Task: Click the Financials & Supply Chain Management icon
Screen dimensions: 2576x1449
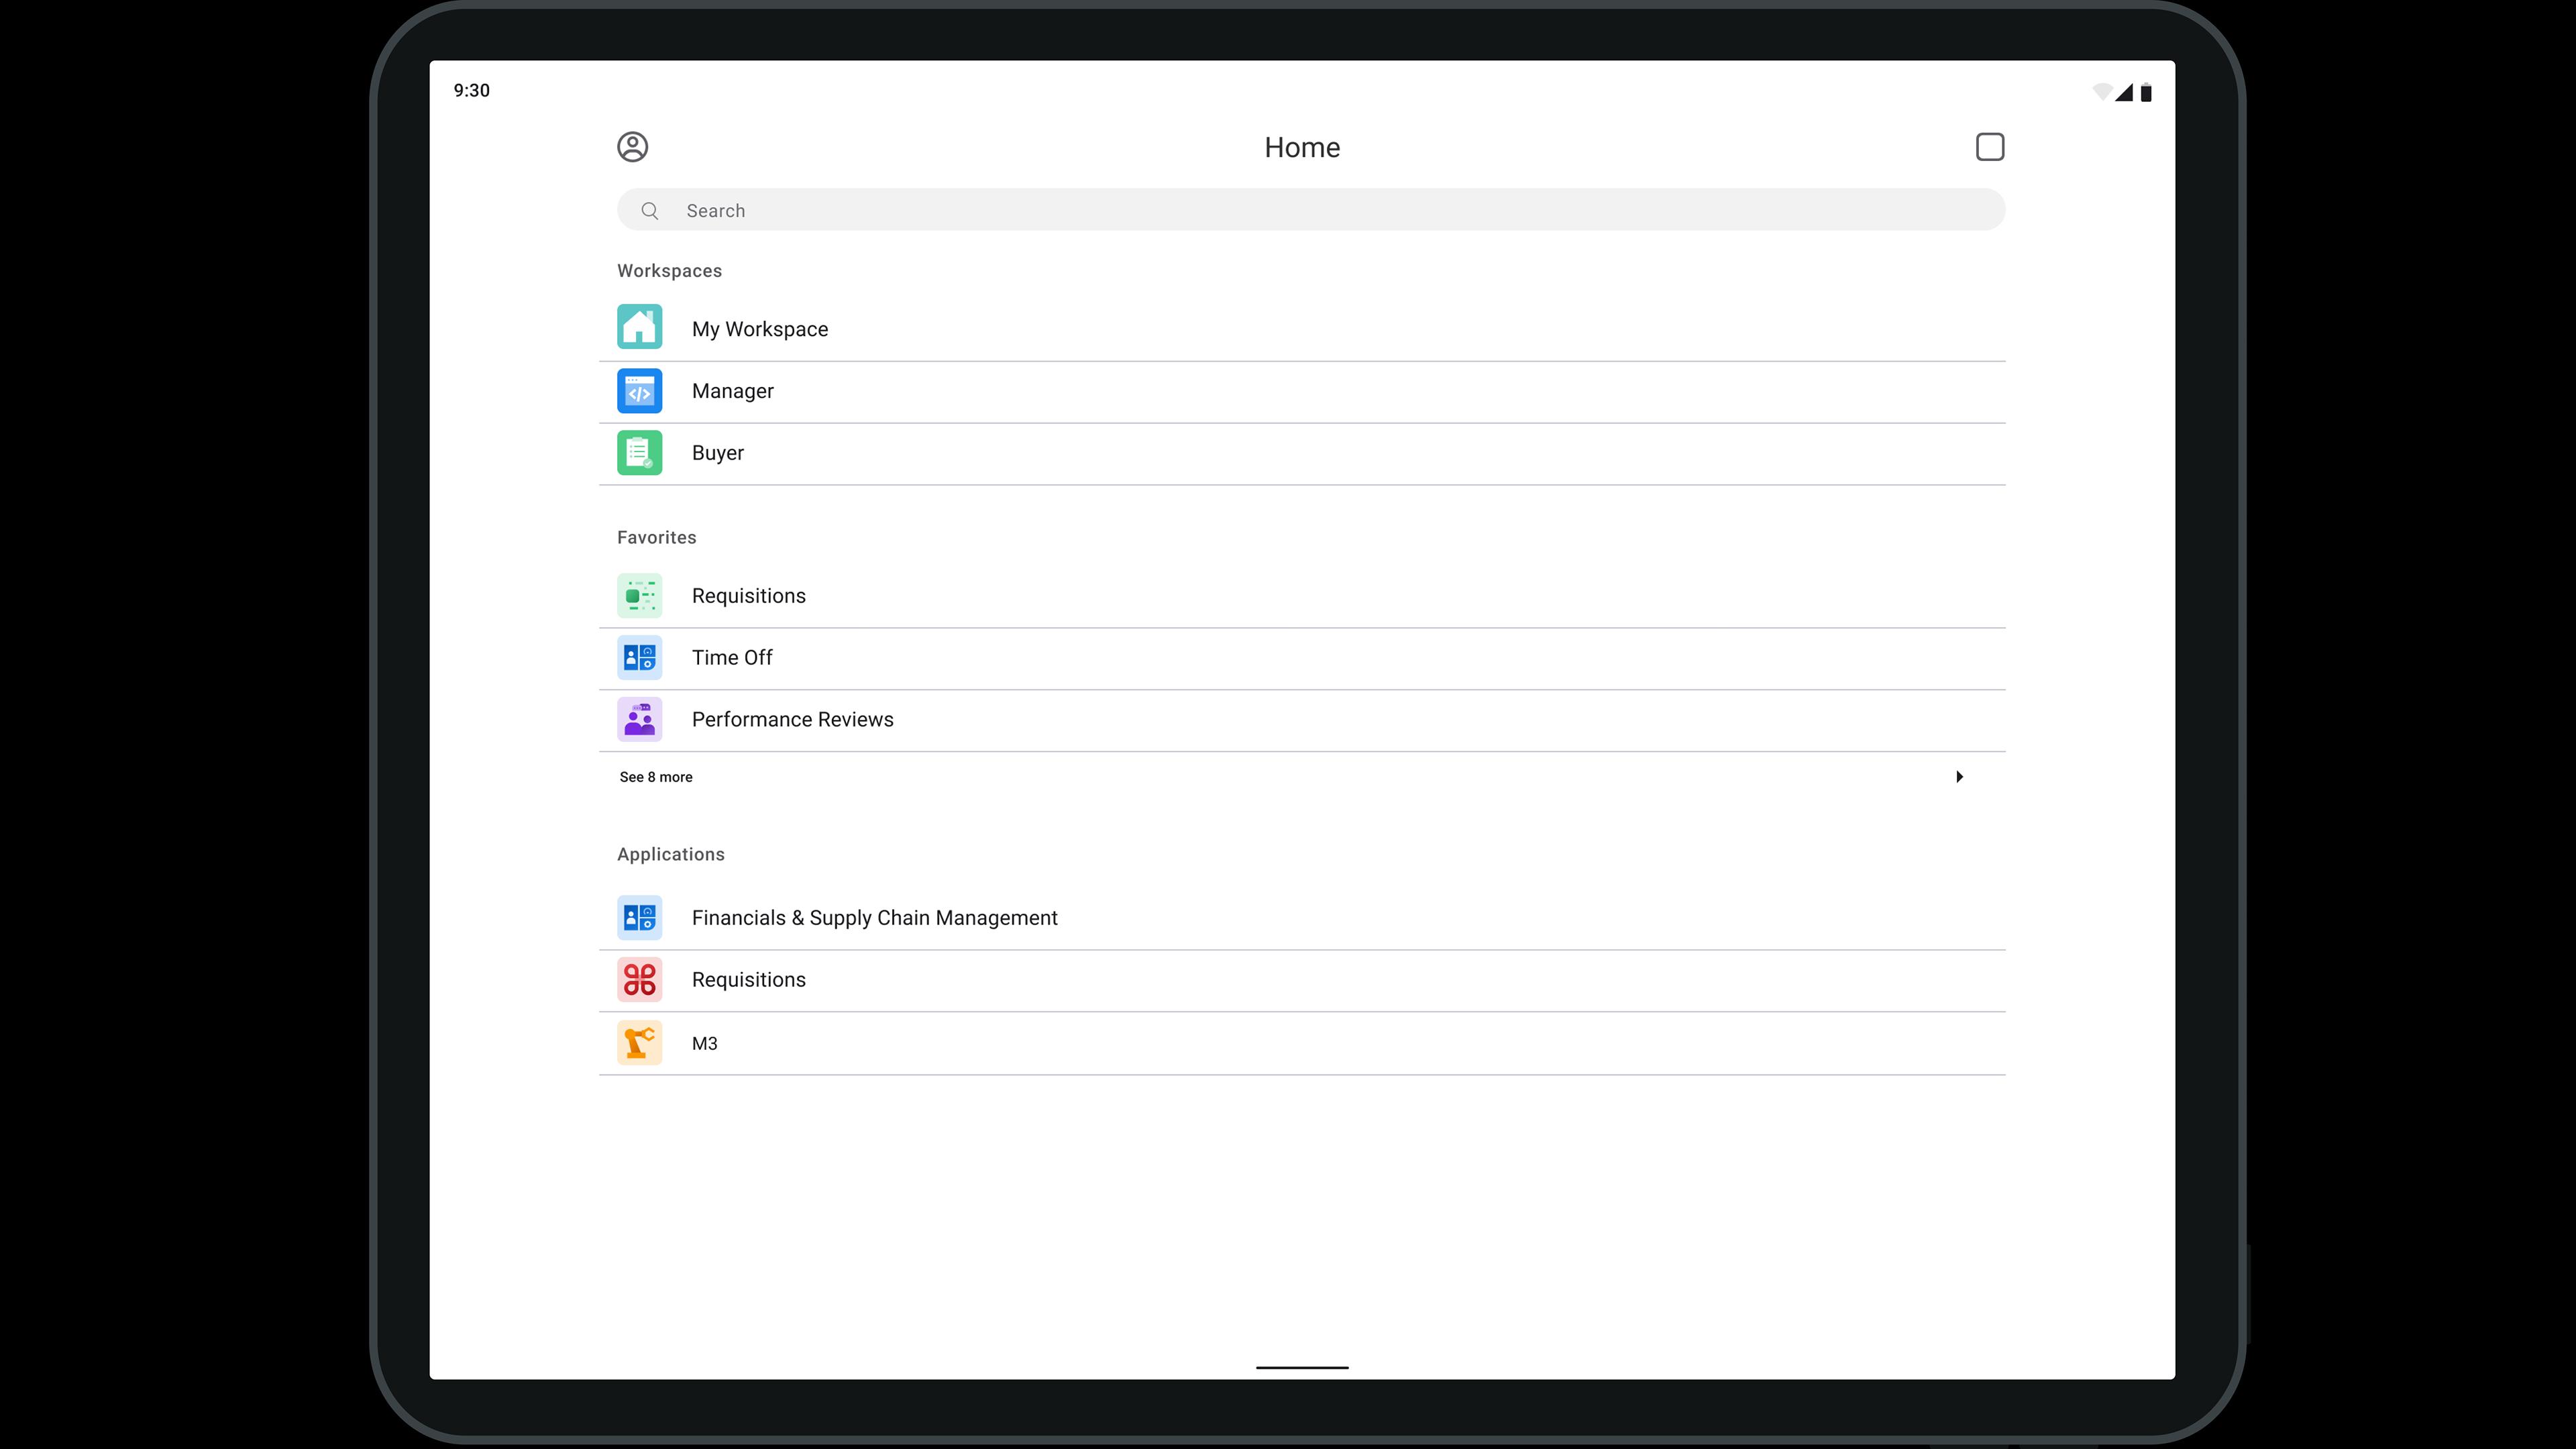Action: coord(639,918)
